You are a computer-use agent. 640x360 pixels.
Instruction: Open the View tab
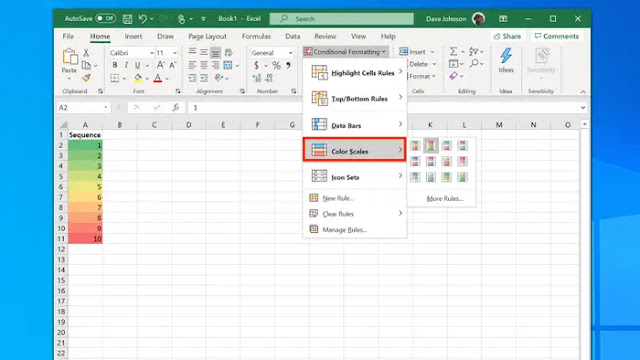click(x=358, y=36)
